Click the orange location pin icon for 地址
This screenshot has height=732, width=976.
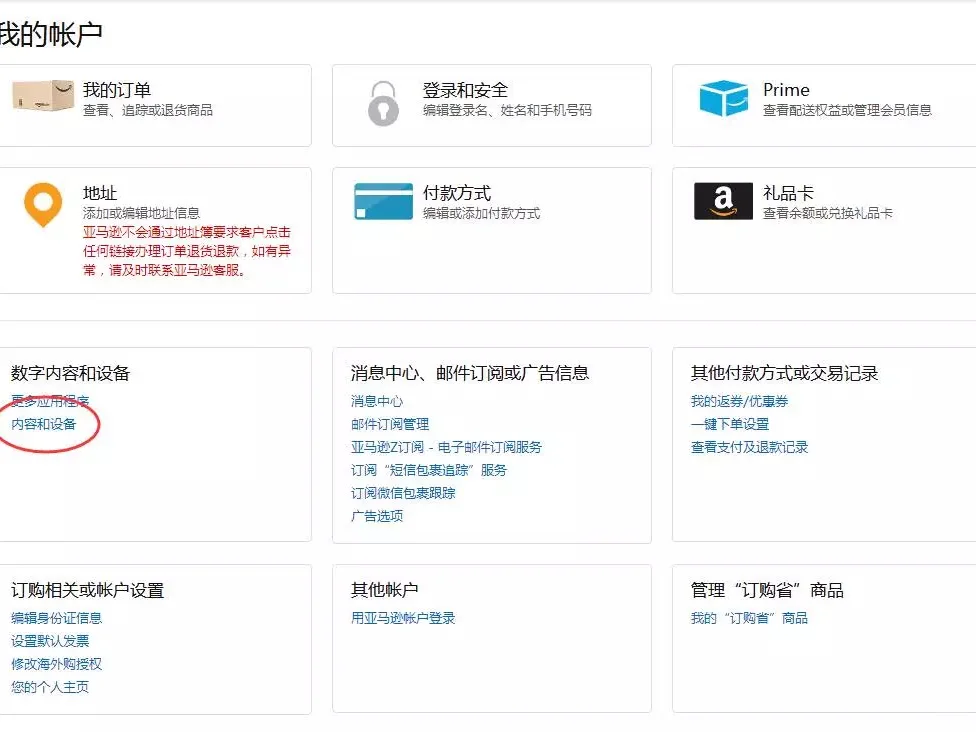point(43,205)
